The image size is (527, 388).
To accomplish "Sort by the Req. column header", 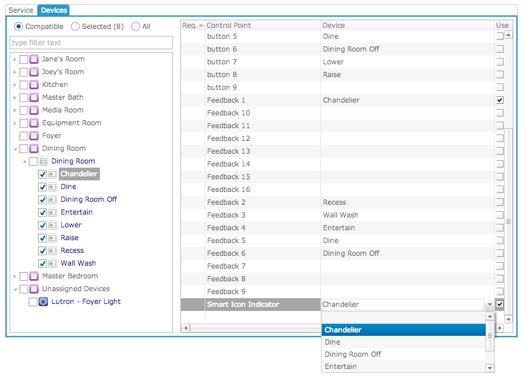I will click(193, 25).
